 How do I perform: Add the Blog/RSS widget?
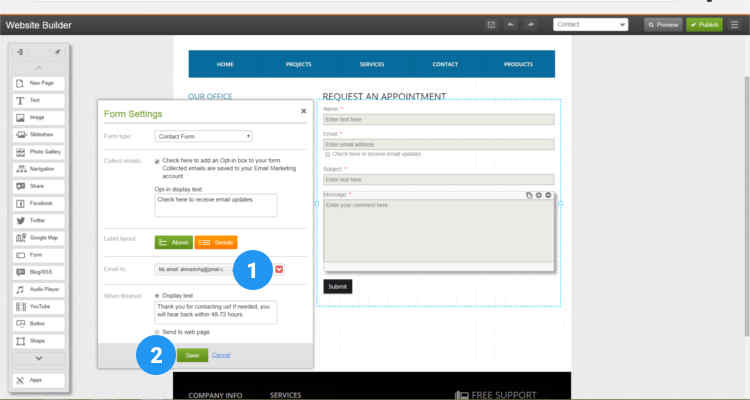pos(39,272)
